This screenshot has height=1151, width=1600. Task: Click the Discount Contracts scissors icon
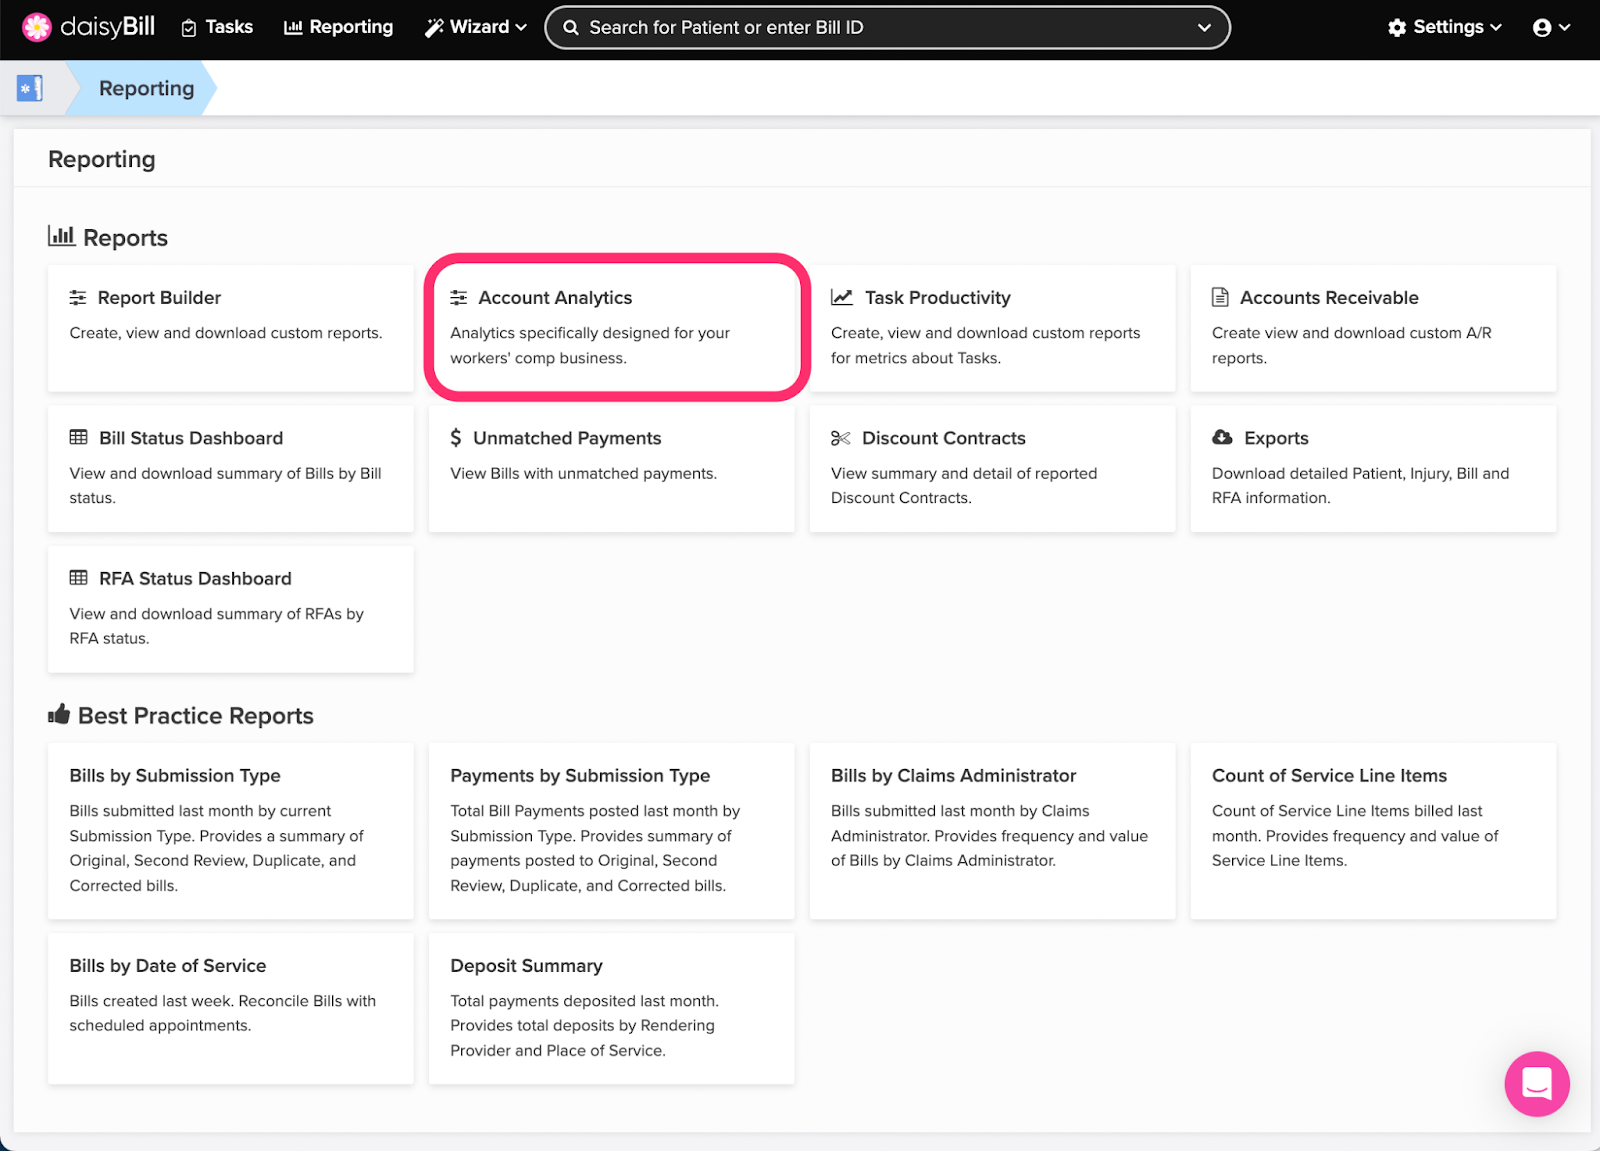(x=840, y=438)
